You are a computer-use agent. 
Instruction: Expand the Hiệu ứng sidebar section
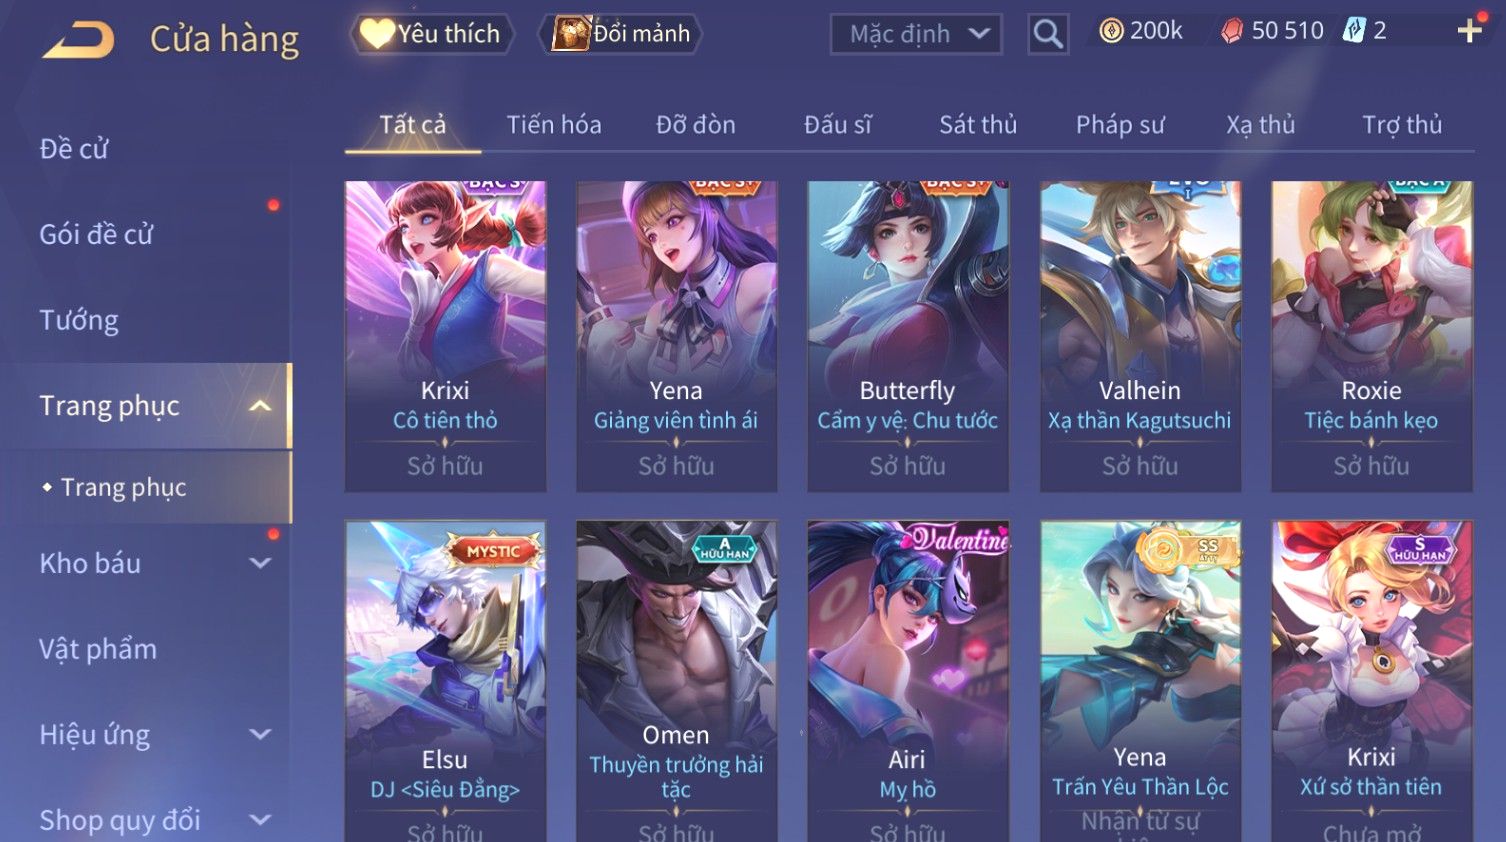click(x=260, y=734)
